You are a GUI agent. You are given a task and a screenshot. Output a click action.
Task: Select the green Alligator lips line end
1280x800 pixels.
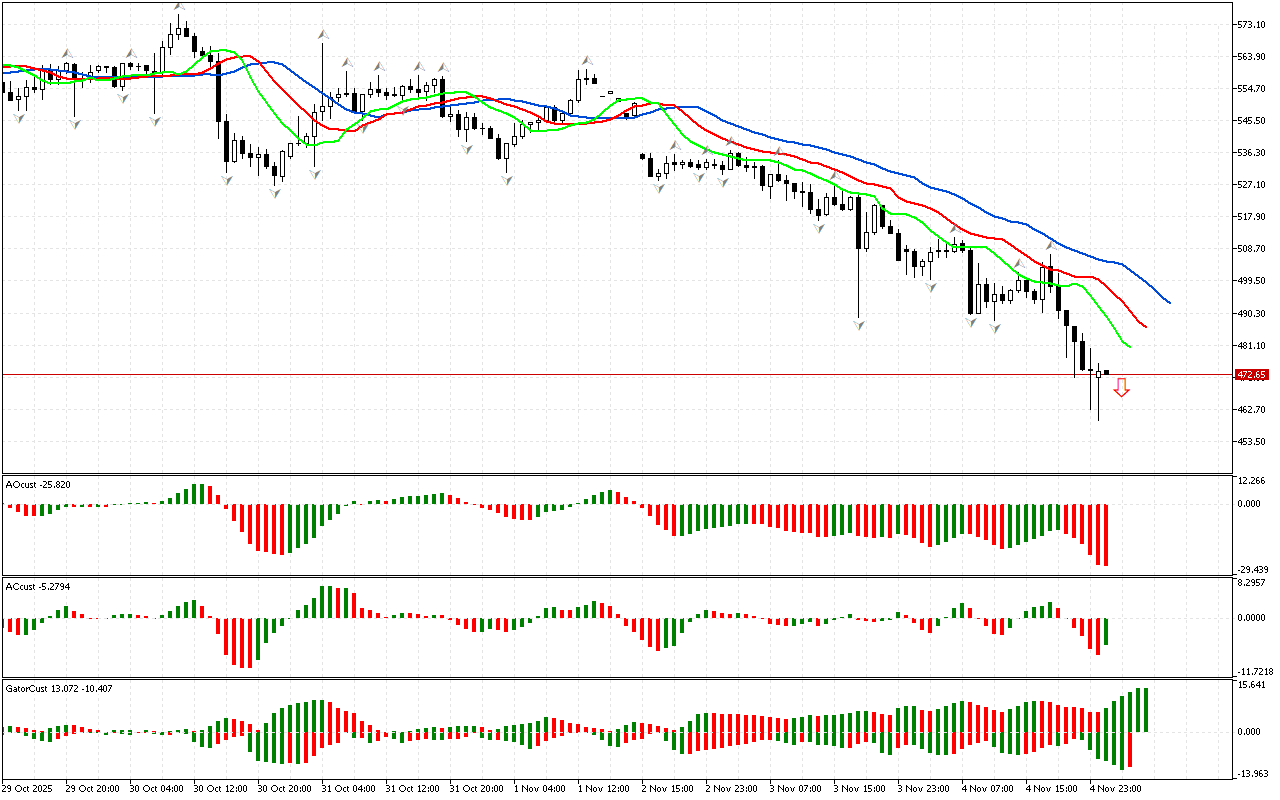pyautogui.click(x=1129, y=347)
